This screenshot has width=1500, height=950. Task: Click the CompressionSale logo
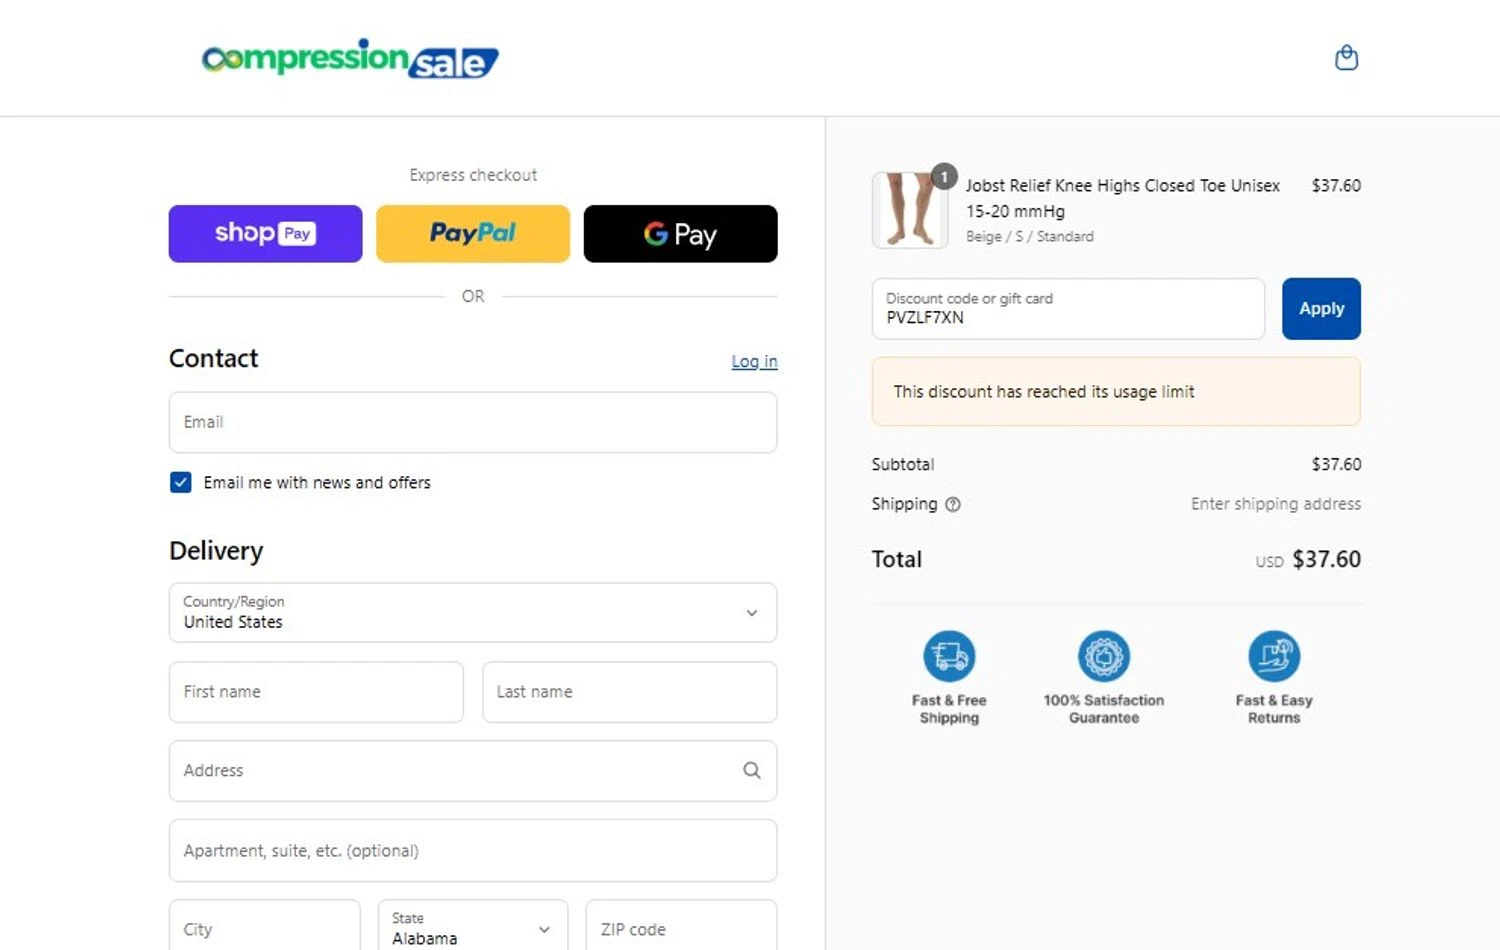pos(350,59)
